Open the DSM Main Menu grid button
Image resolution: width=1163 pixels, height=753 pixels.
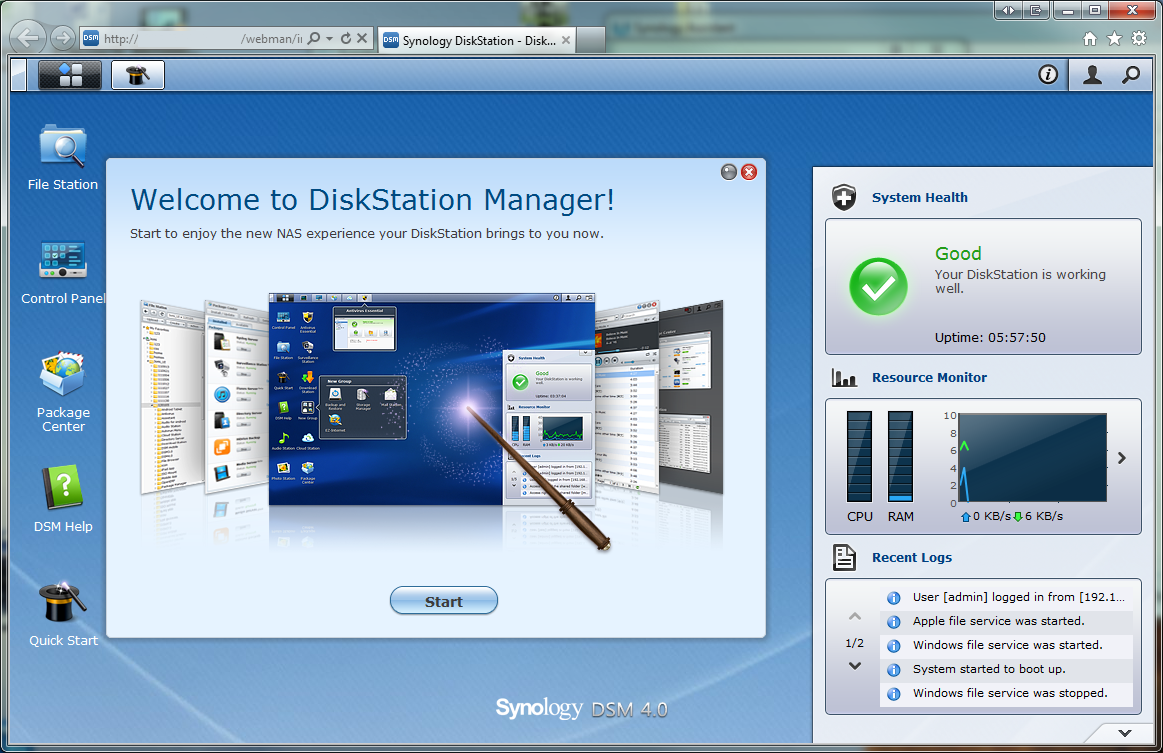click(70, 75)
